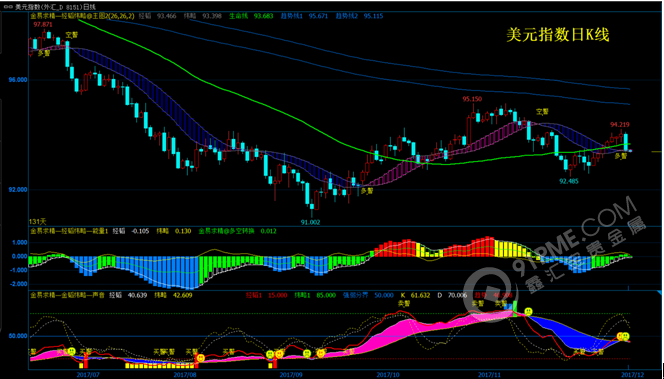This screenshot has height=379, width=664.
Task: Click the 趋势线1 legend label
Action: coord(292,16)
